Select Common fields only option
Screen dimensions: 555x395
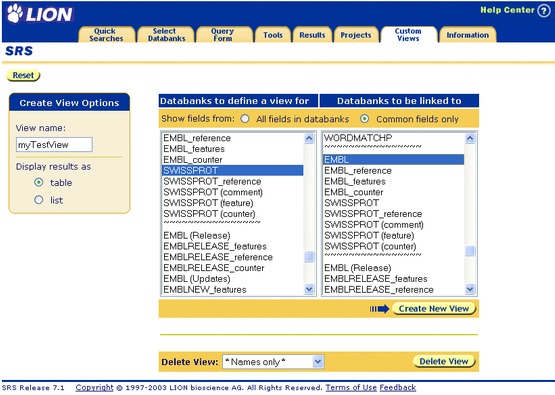(364, 119)
